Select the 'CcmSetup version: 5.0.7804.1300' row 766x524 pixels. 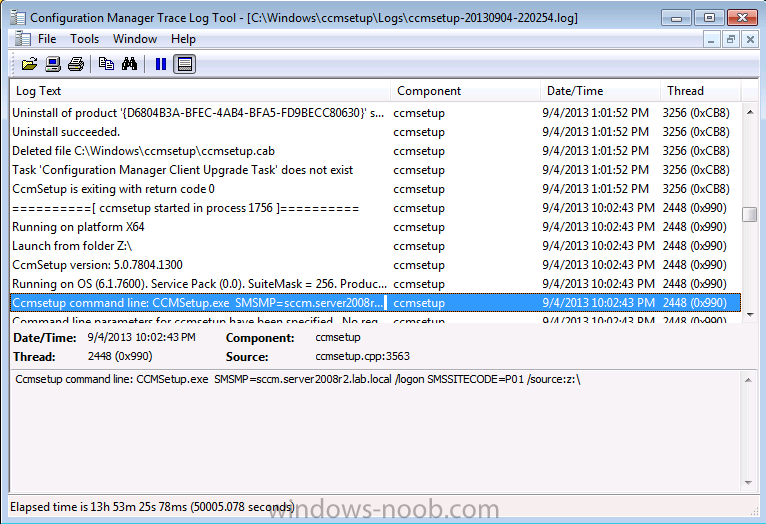[375, 265]
